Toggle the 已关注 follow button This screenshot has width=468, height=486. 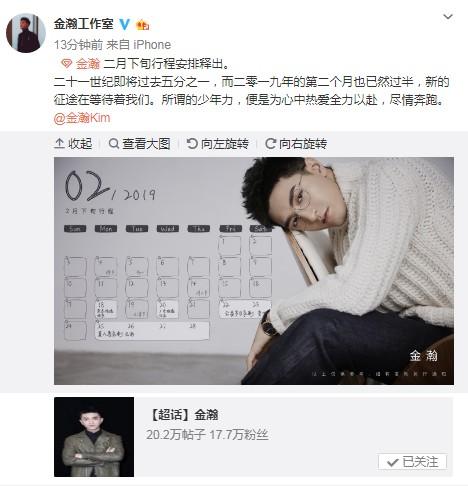point(412,462)
